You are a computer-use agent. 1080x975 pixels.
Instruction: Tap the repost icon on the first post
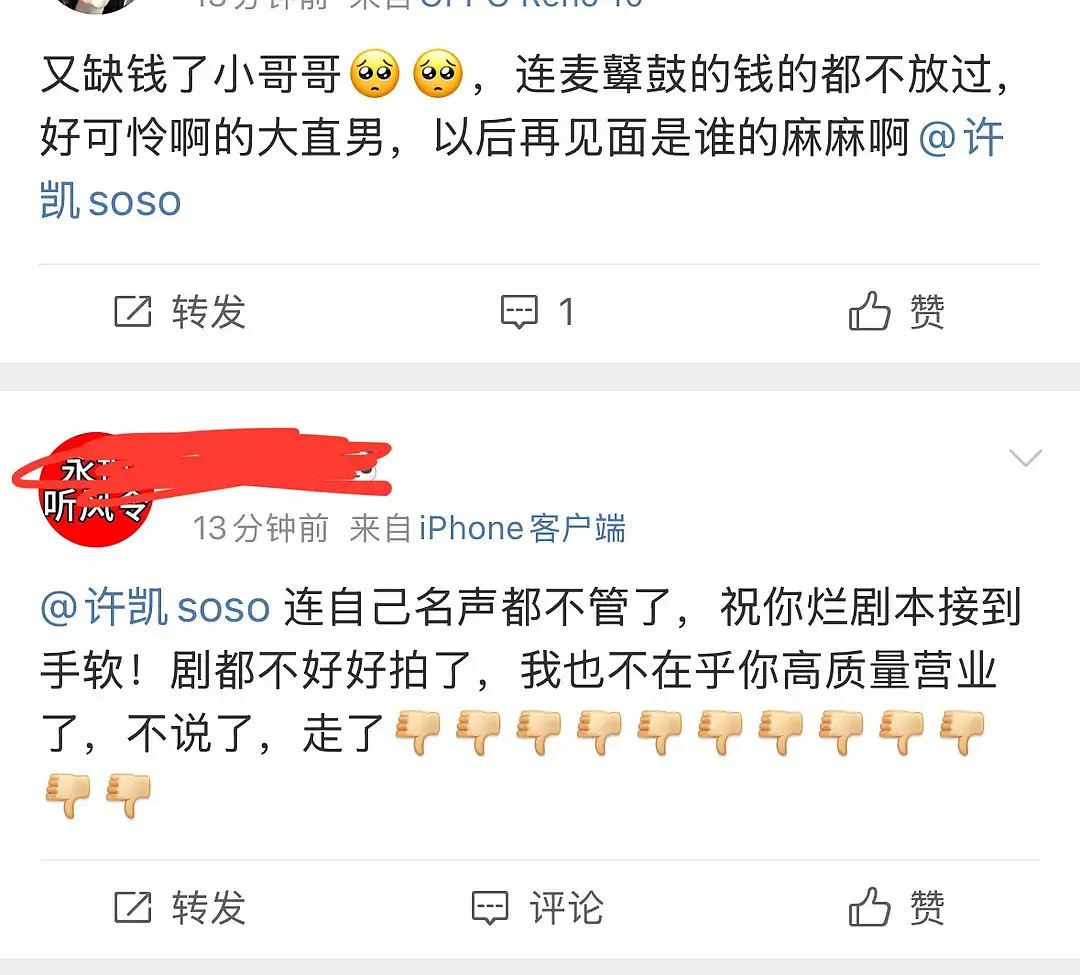click(132, 311)
